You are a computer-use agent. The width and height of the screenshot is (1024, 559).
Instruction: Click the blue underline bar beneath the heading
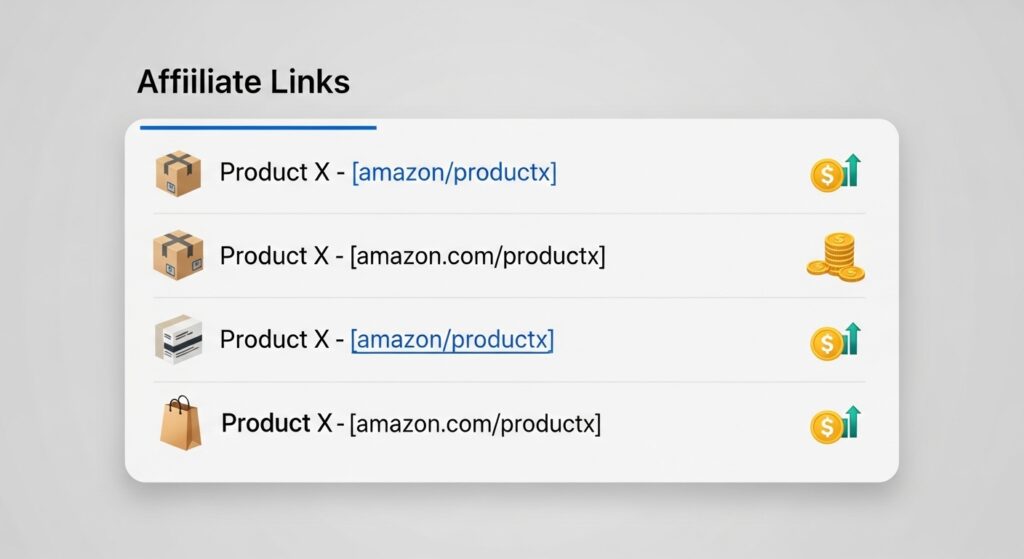[258, 128]
